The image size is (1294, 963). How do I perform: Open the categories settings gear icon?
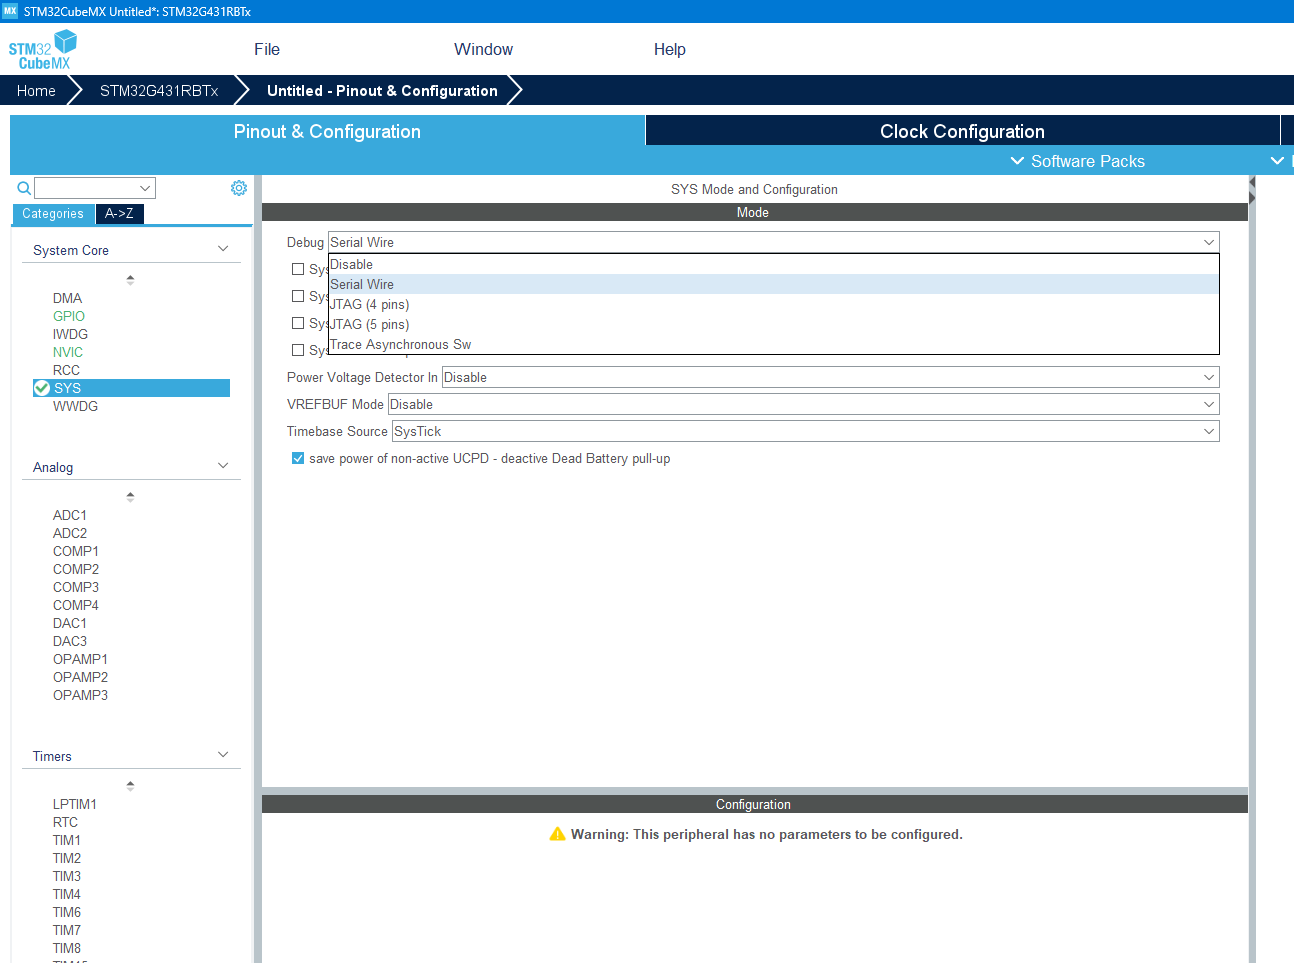(239, 188)
